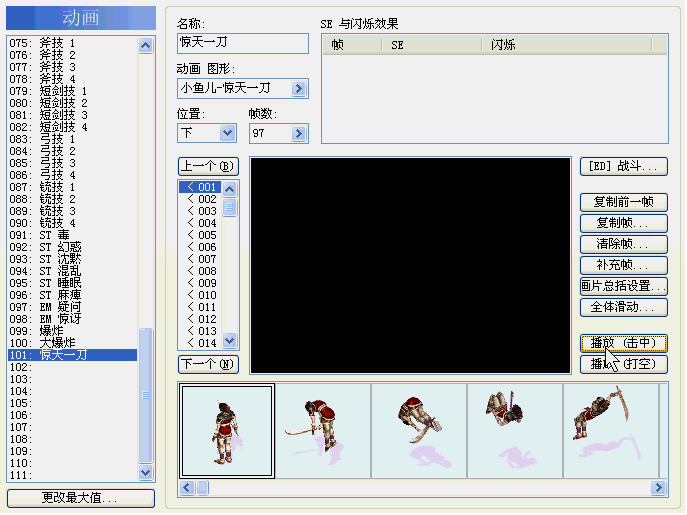This screenshot has width=687, height=515.
Task: Click the frame list scroll up arrow
Action: point(230,189)
